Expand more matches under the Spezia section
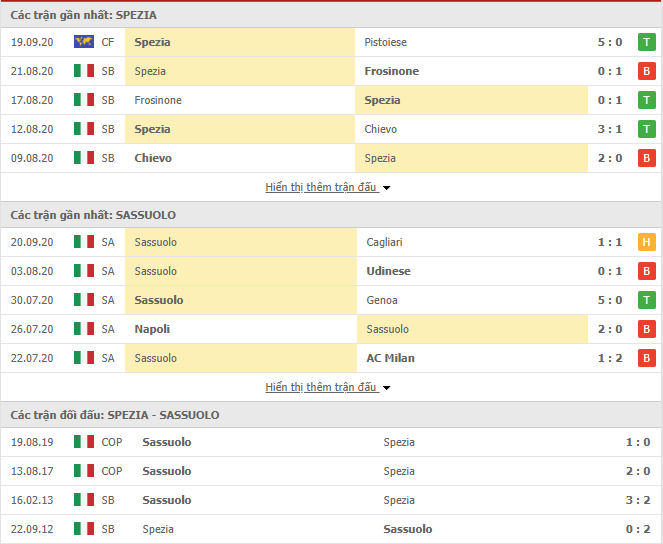 coord(321,187)
